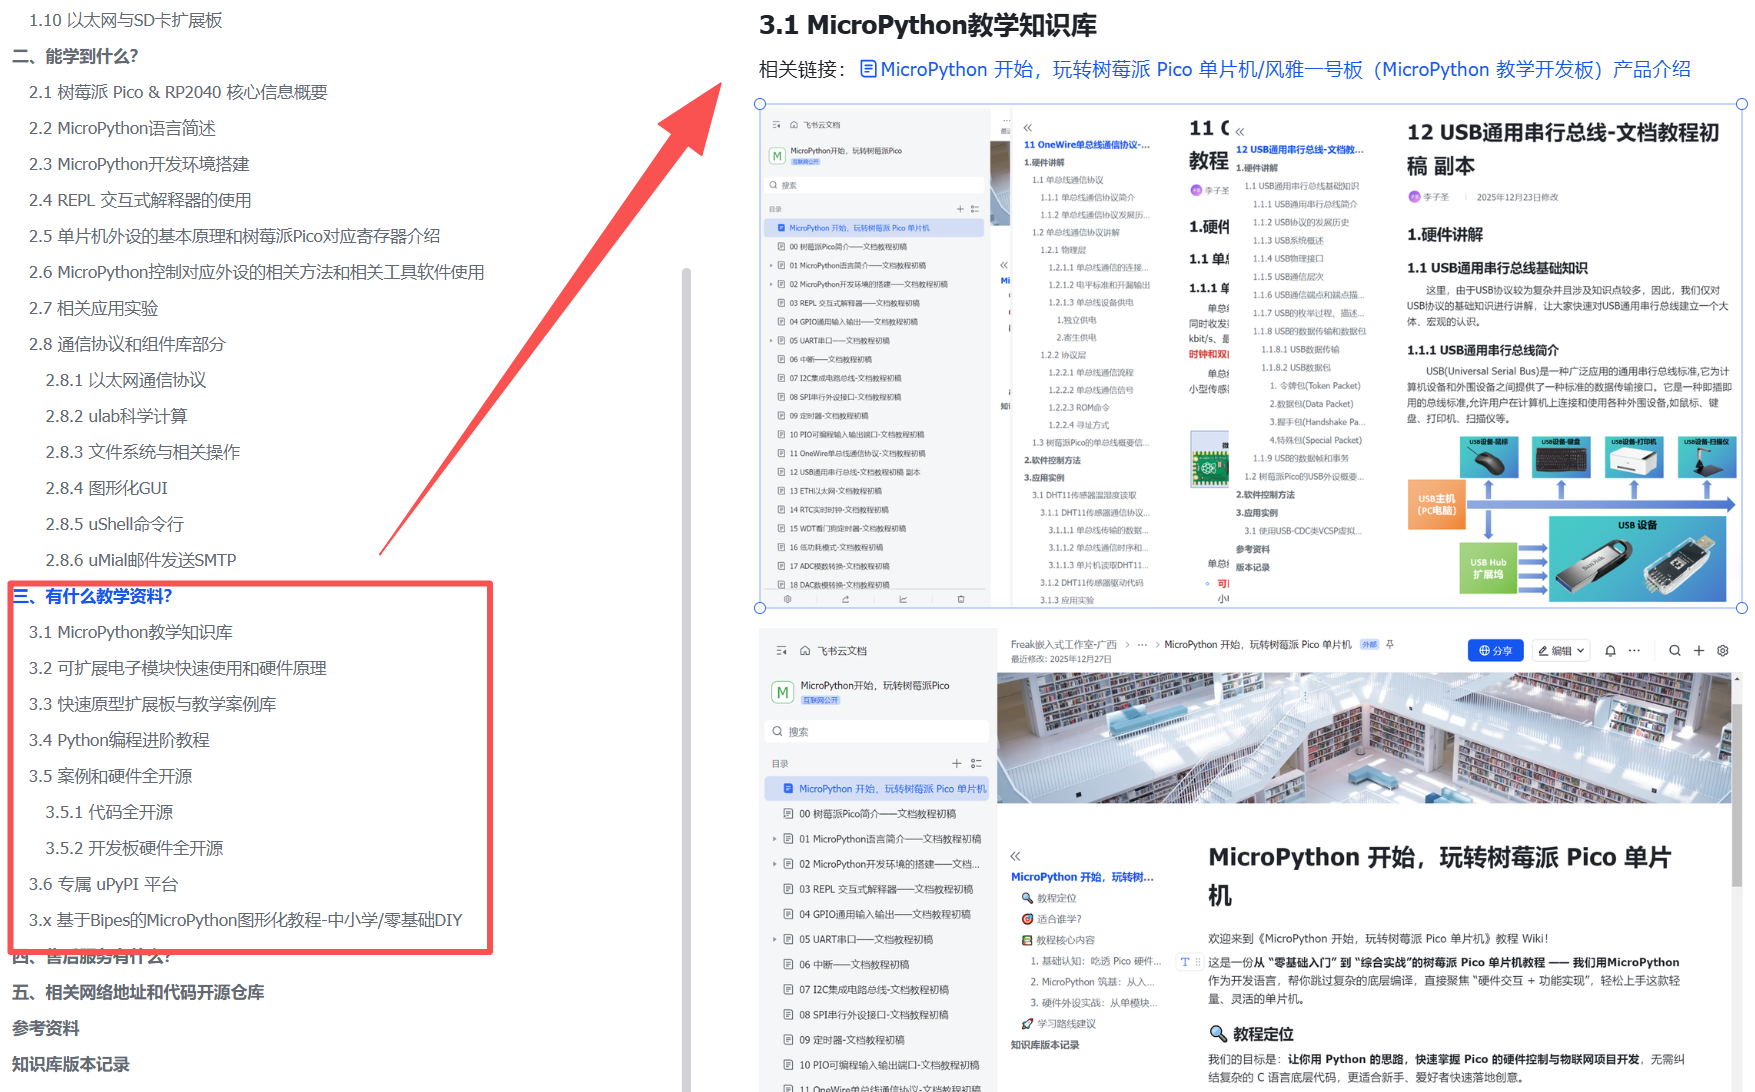Screen dimensions: 1755x1092
Task: Open the ... more actions menu in the top bar
Action: pyautogui.click(x=1634, y=650)
